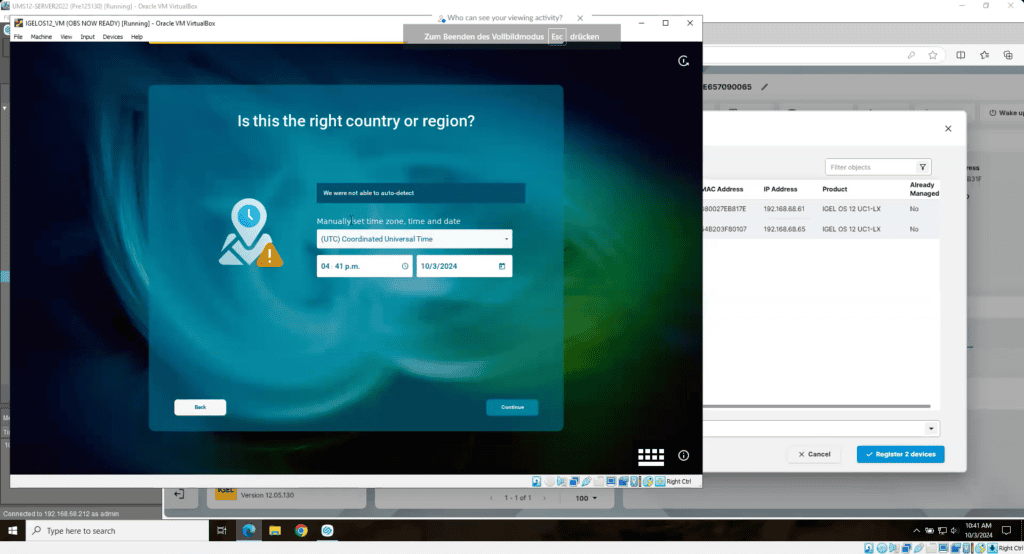Click the pencil edit icon beside device name
This screenshot has height=554, width=1024.
(764, 87)
